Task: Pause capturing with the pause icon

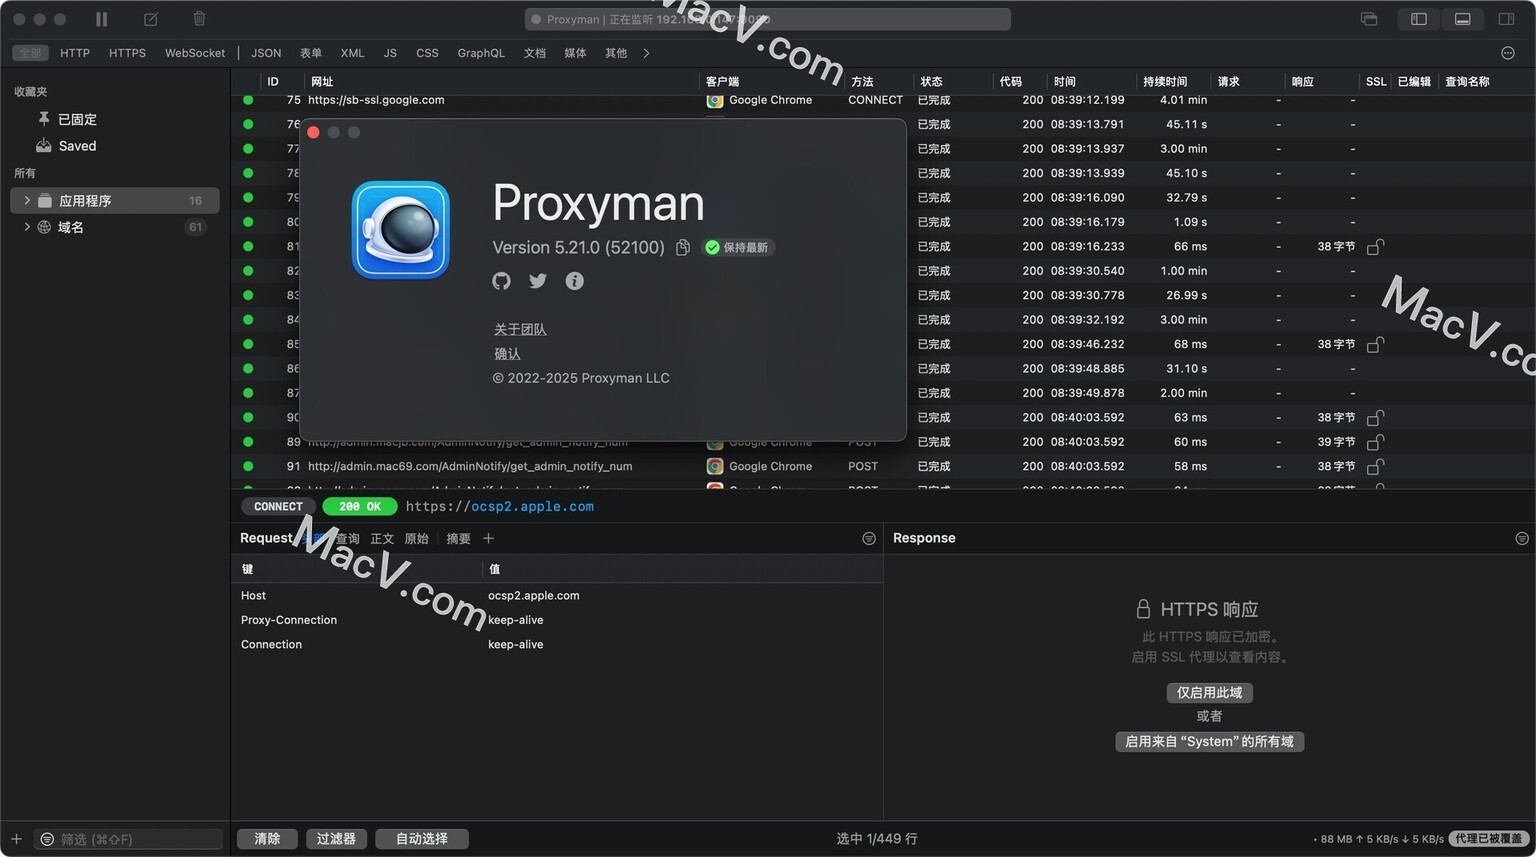Action: tap(101, 19)
